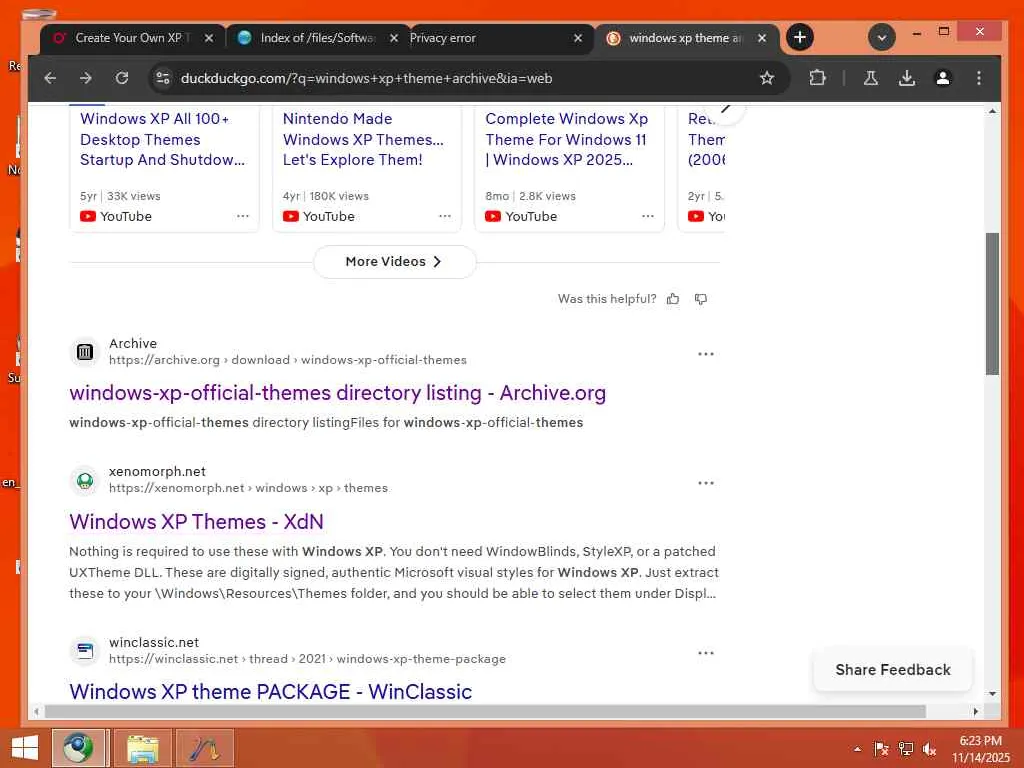Open the network tray icon

pyautogui.click(x=905, y=749)
